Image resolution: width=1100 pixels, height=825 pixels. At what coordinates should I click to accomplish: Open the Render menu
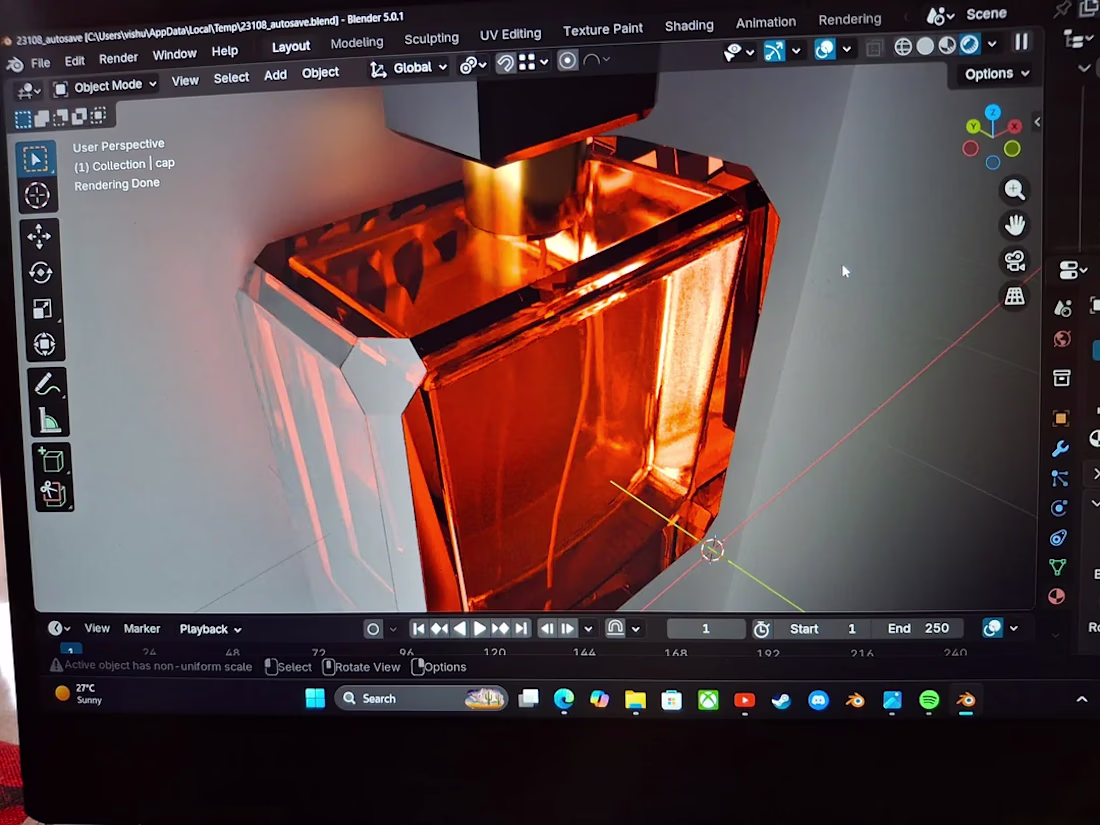coord(118,58)
